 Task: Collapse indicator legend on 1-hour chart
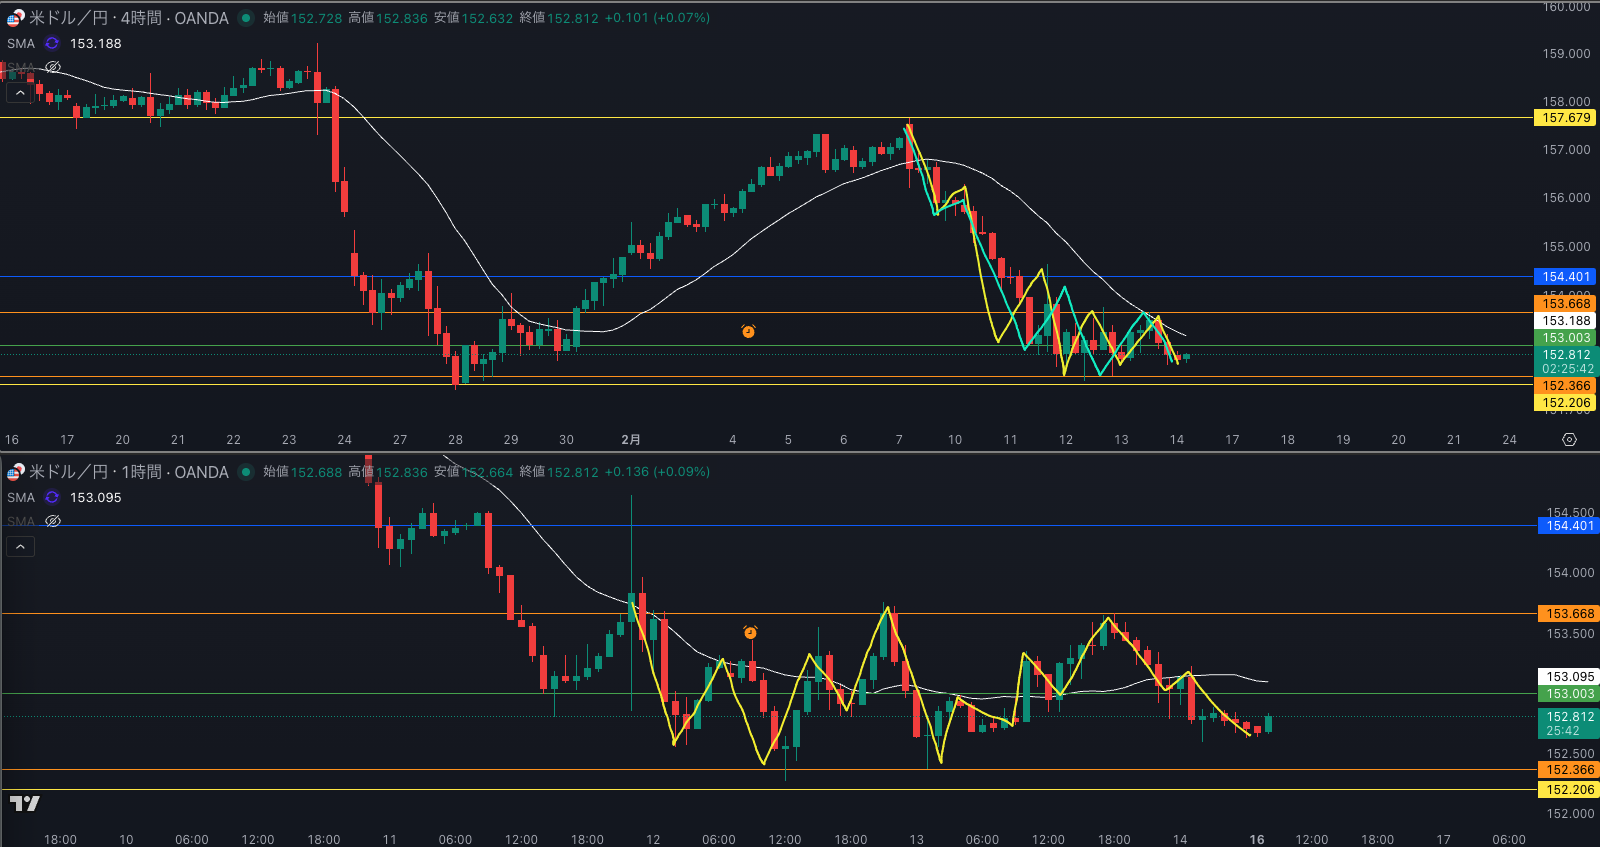pyautogui.click(x=20, y=547)
